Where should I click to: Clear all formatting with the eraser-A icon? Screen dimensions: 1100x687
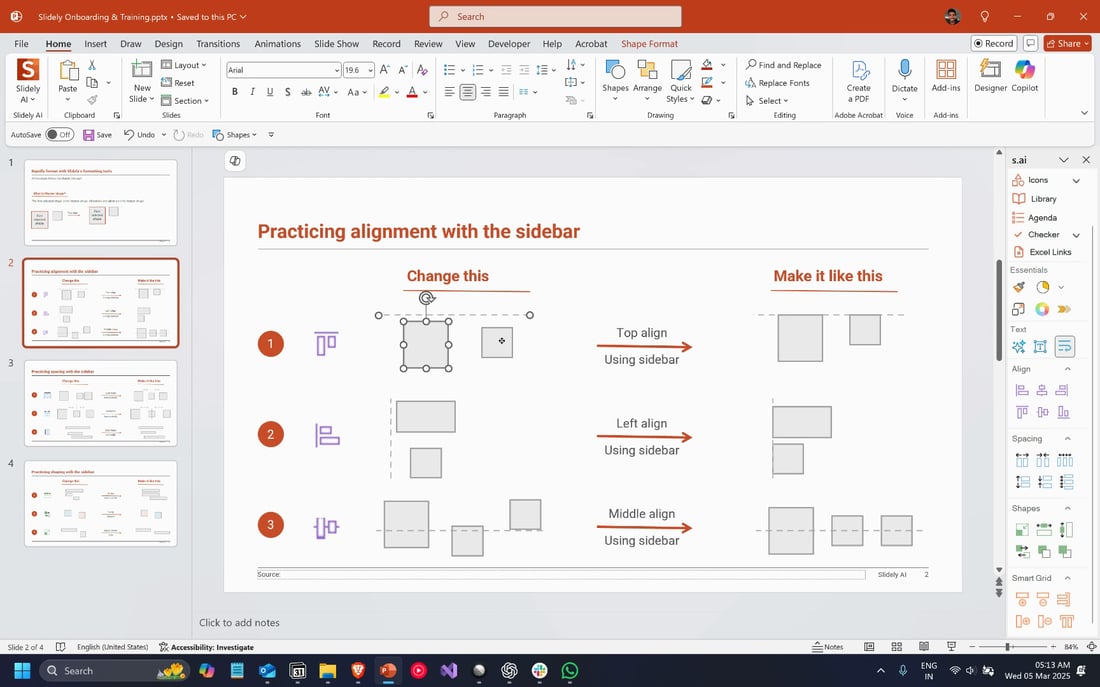point(422,69)
